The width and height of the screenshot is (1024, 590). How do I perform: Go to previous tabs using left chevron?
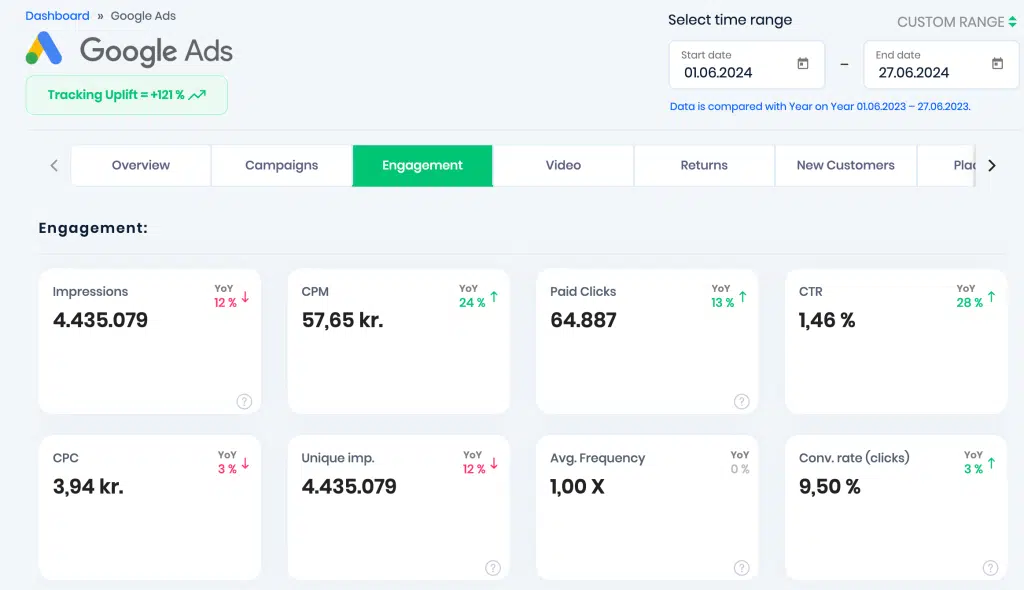coord(54,166)
